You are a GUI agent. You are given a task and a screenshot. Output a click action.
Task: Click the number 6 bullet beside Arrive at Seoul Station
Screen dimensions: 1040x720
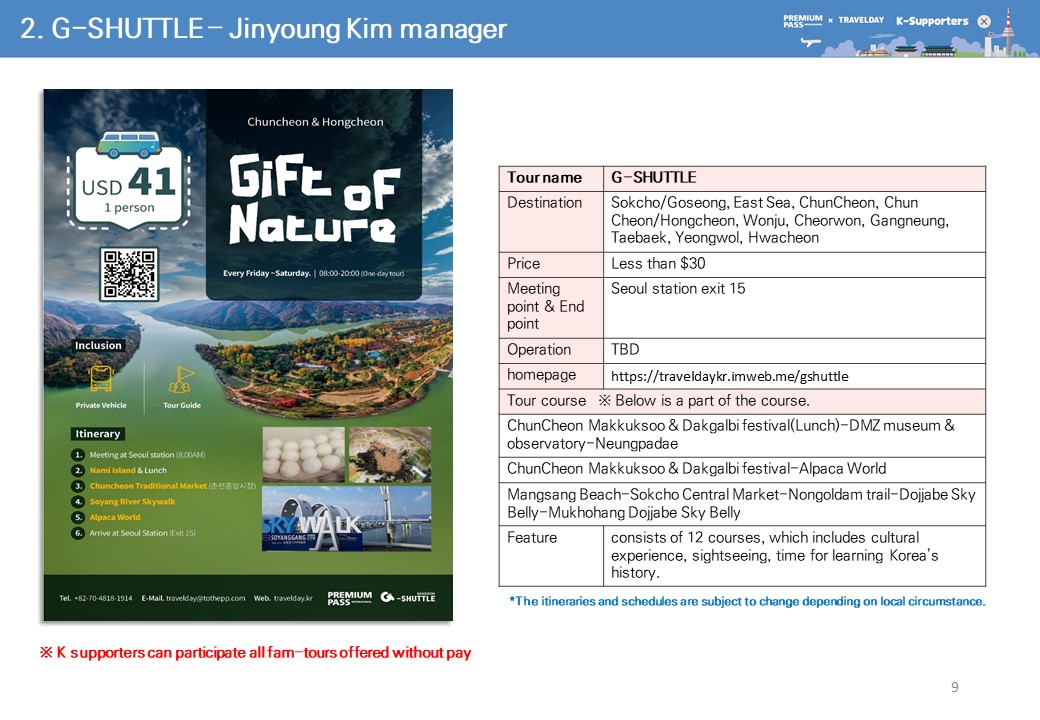(x=78, y=533)
